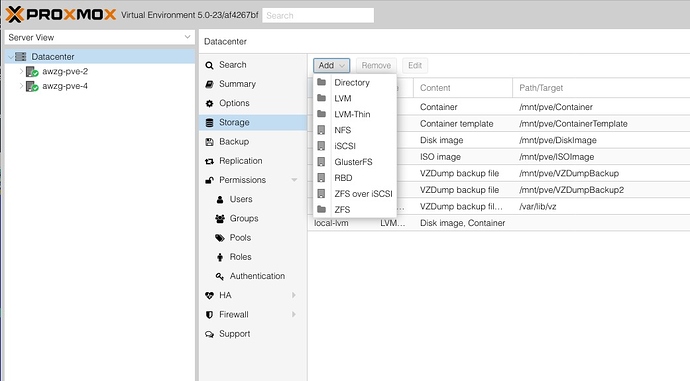
Task: Click the /mnt/pve/DiskImage path cell
Action: 558,140
